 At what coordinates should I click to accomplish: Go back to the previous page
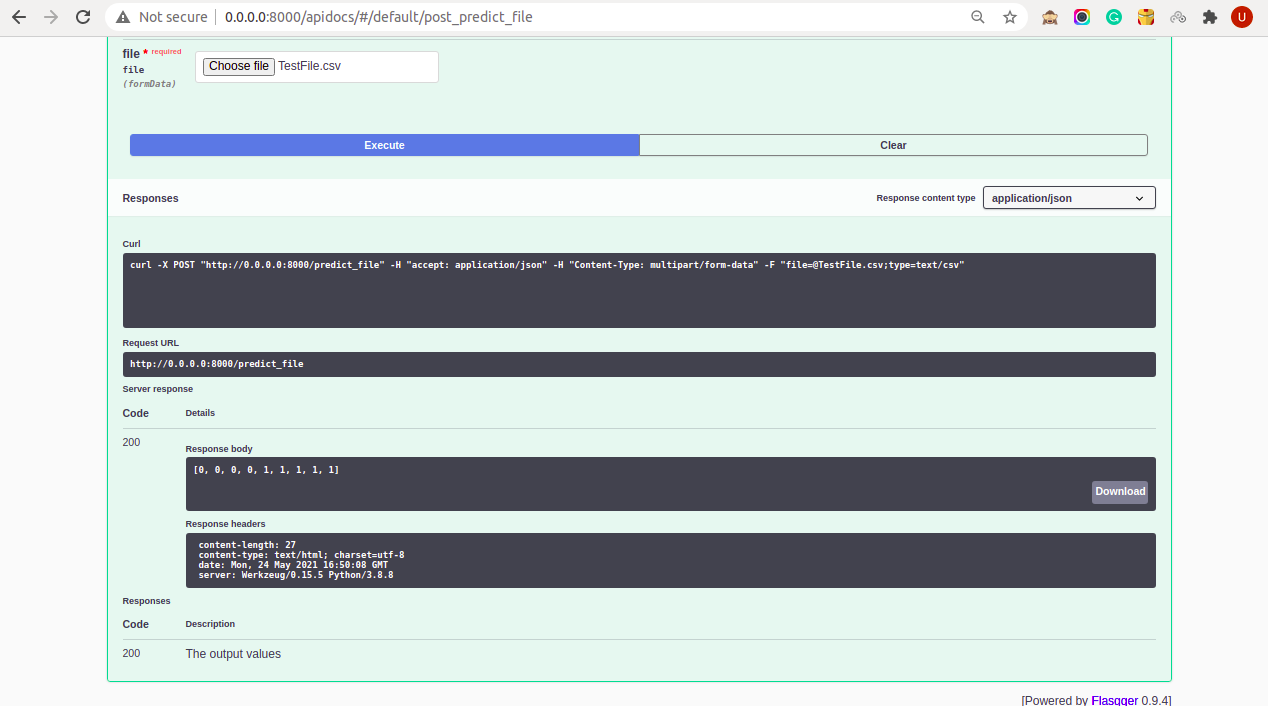19,17
